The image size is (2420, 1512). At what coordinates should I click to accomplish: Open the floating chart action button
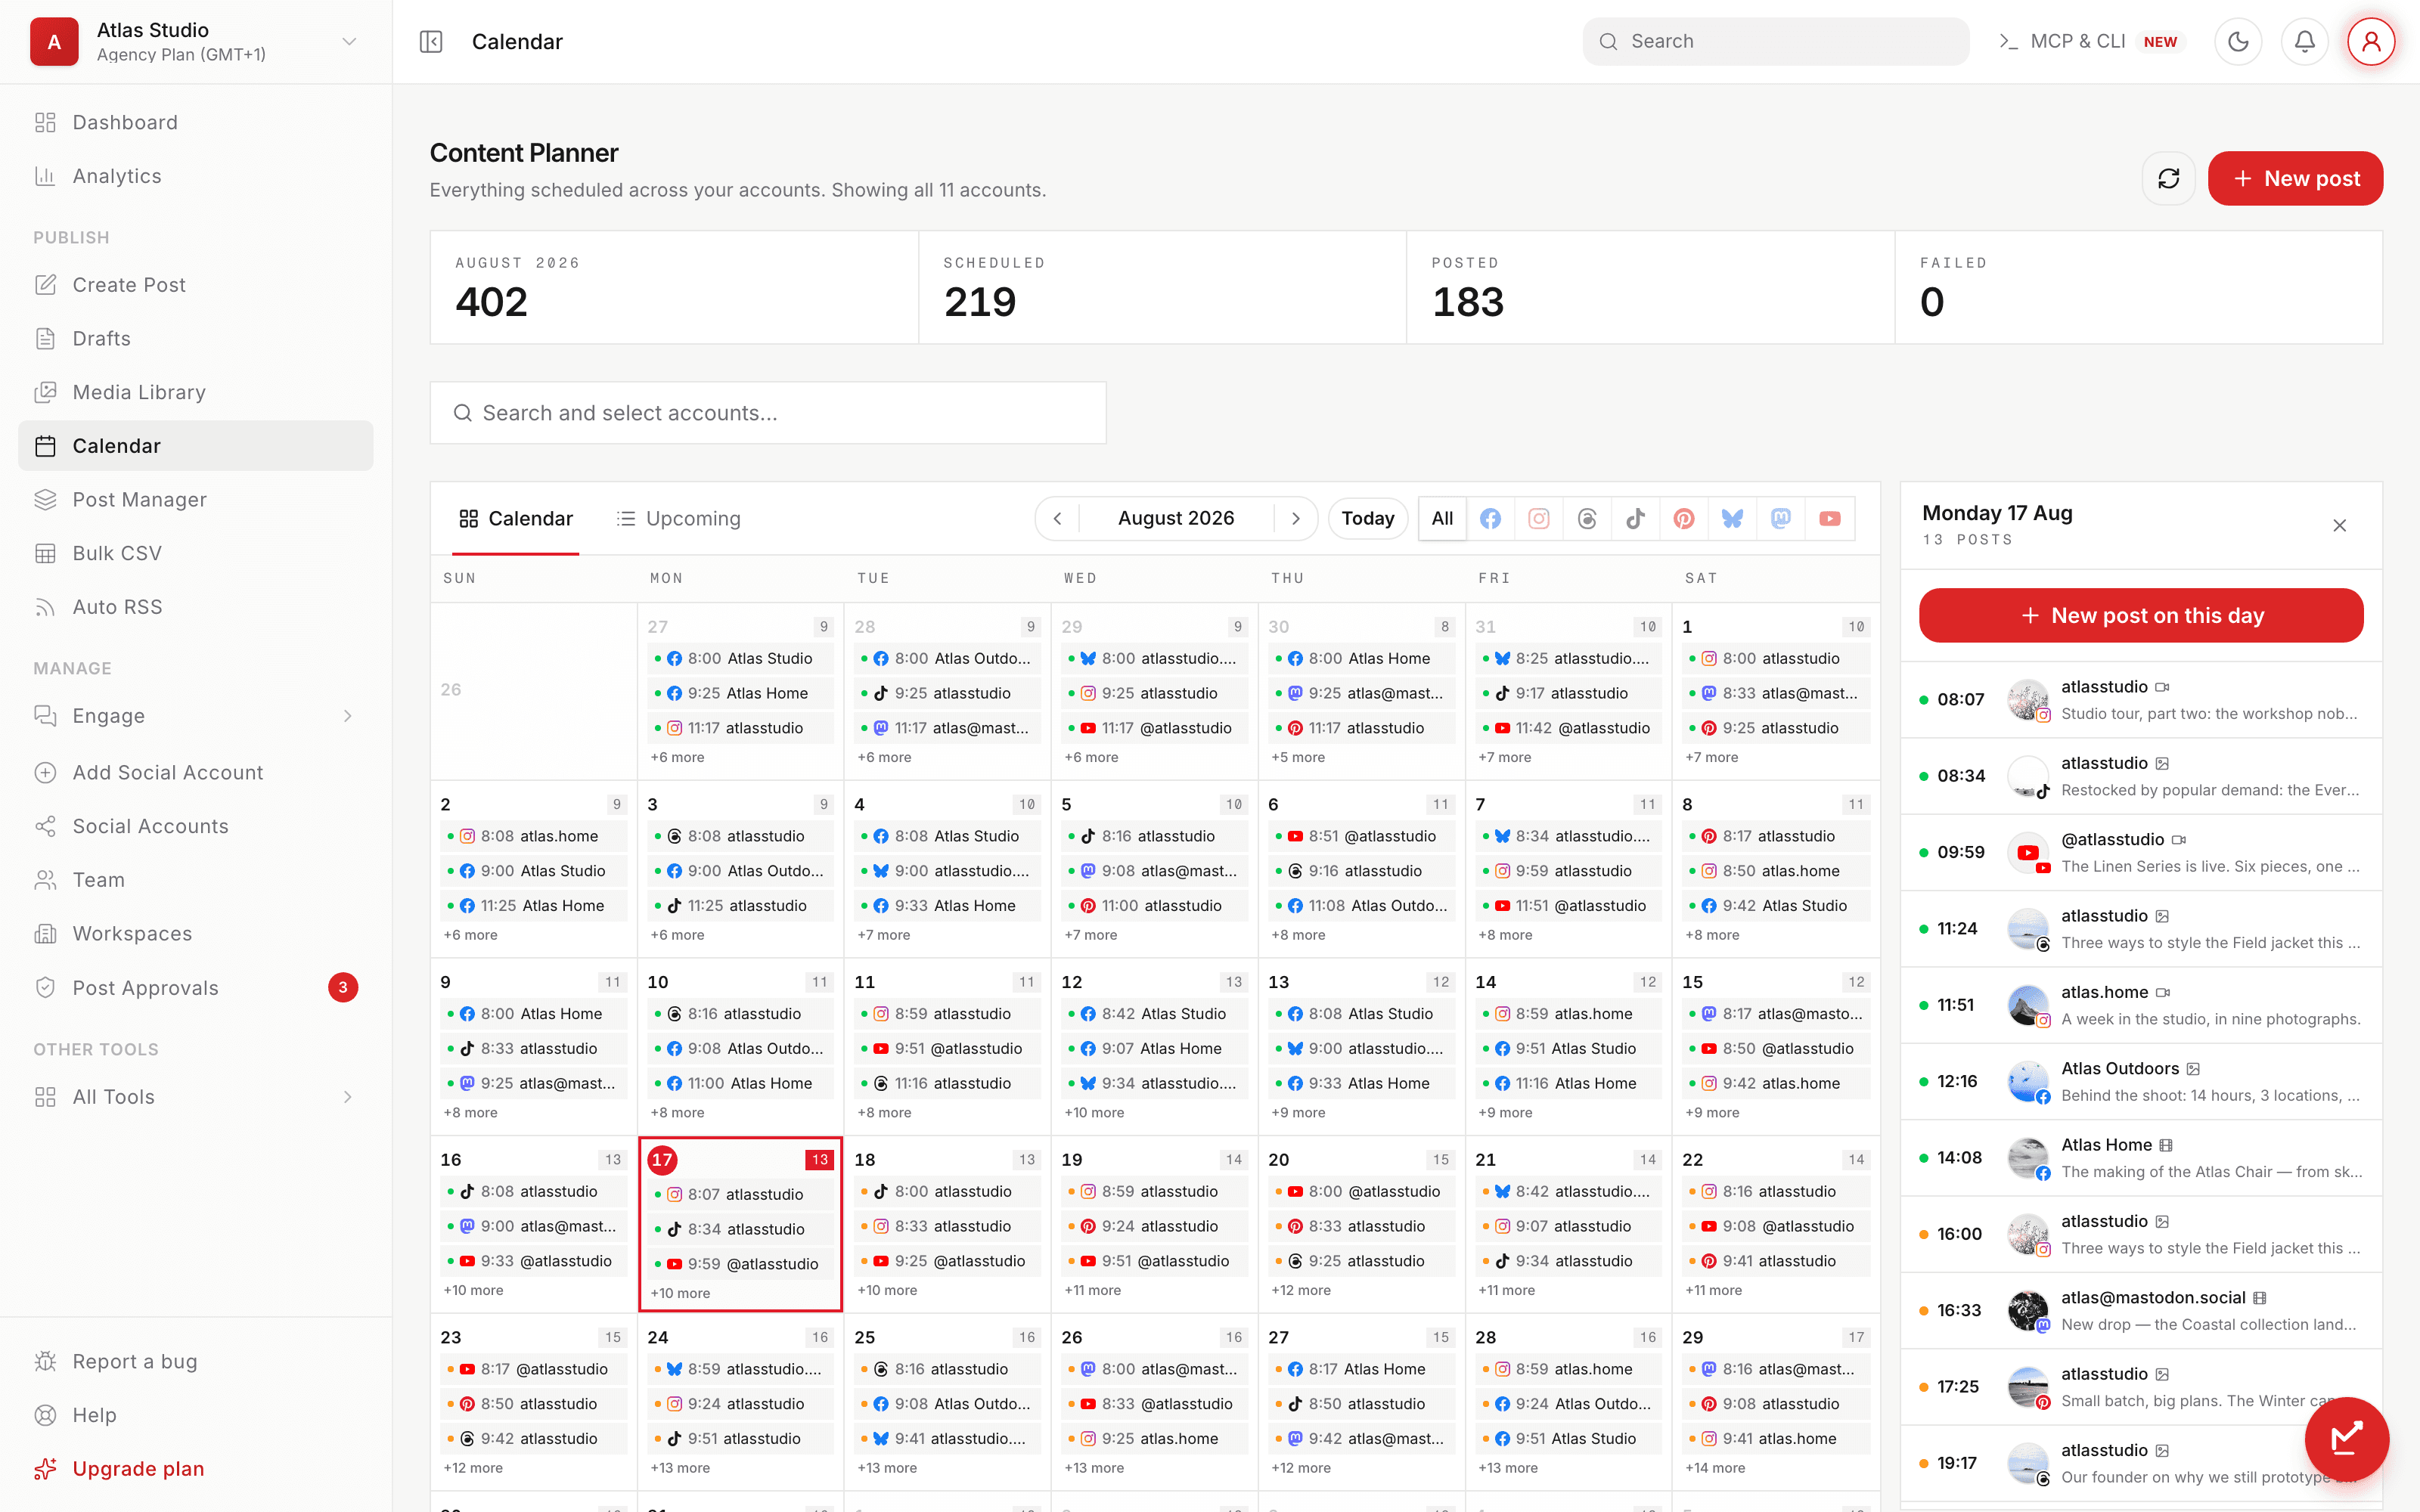2346,1438
